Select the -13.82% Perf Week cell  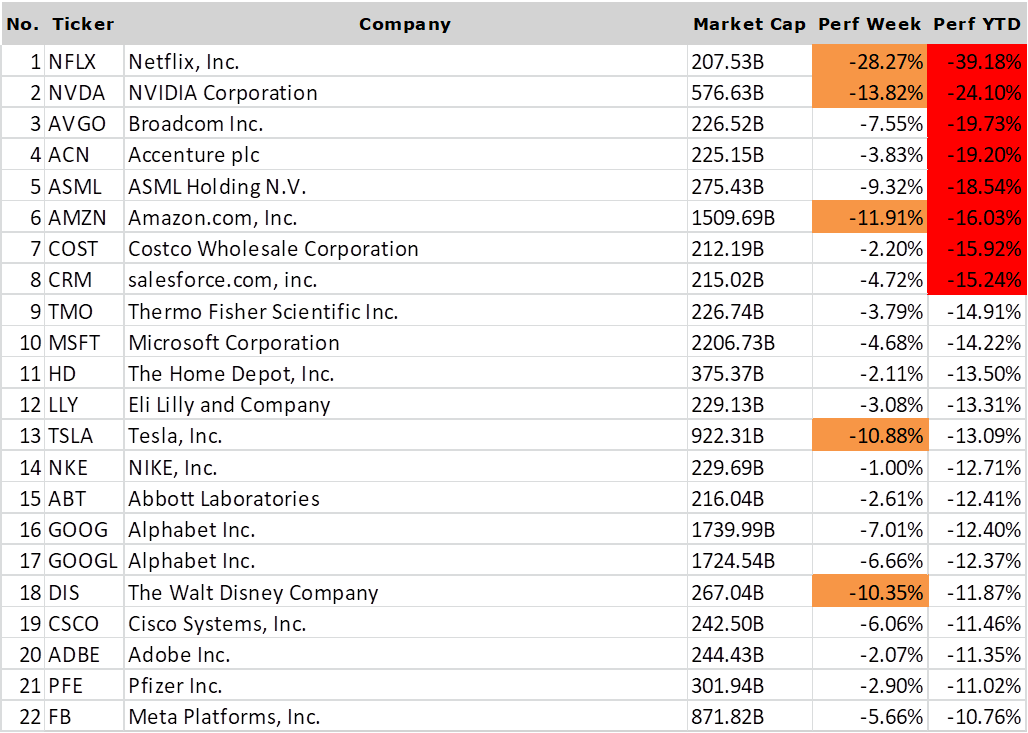(x=870, y=92)
